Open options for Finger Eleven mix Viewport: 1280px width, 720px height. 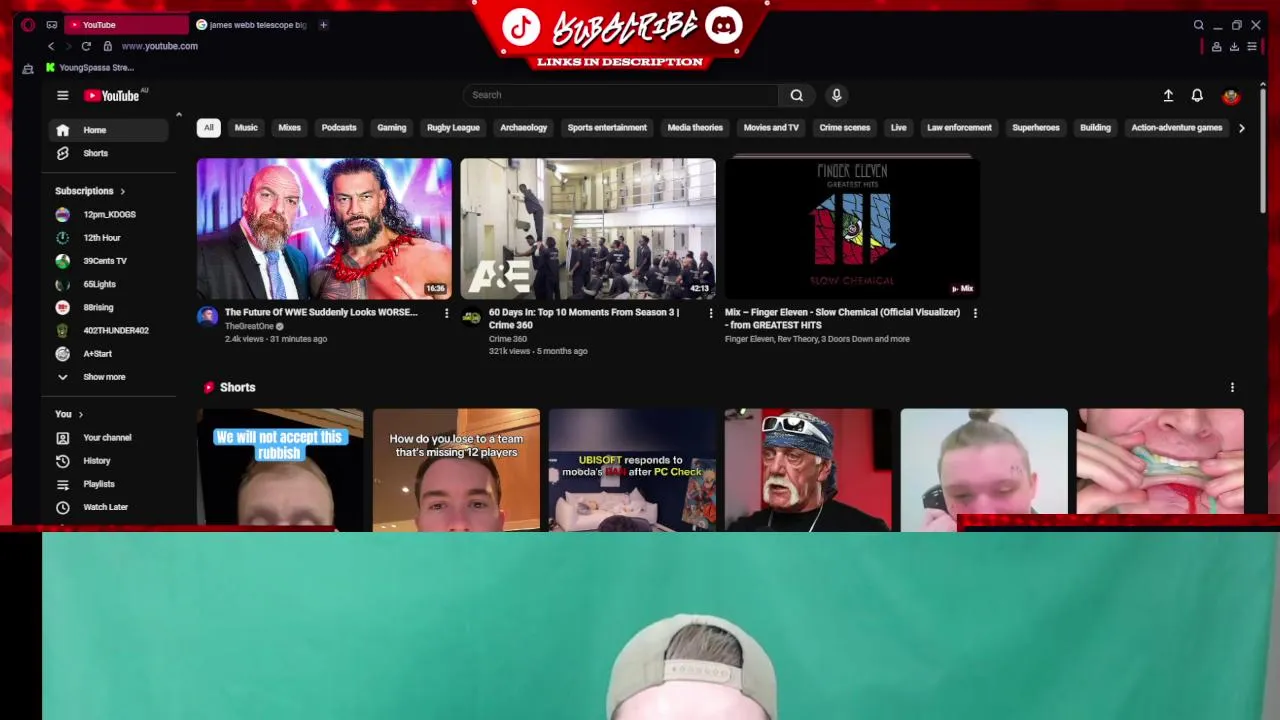(975, 313)
